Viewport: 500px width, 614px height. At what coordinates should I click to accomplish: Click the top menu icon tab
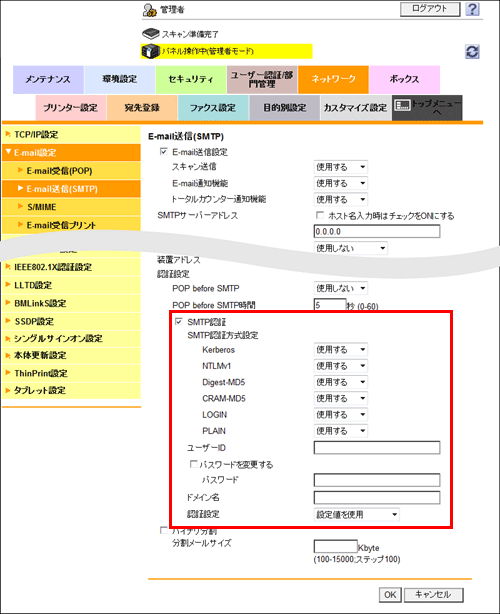427,108
